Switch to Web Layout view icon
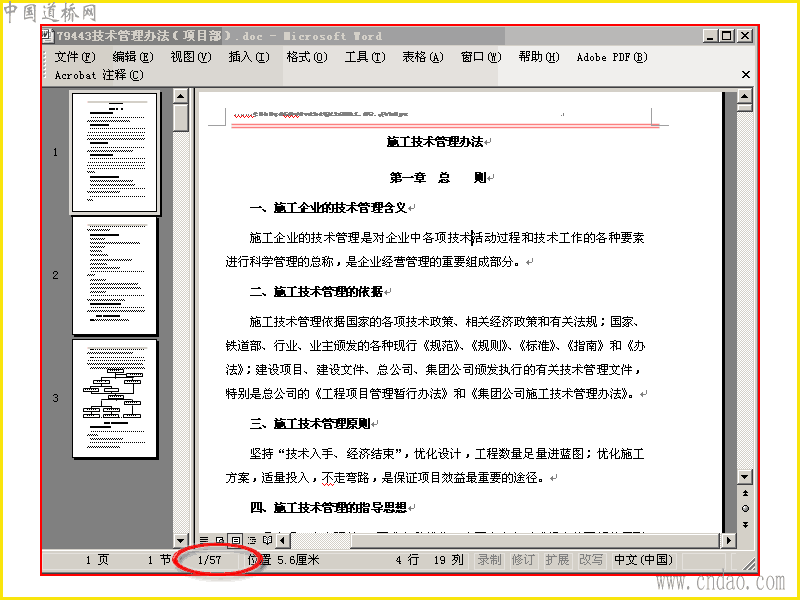800x600 pixels. coord(220,540)
